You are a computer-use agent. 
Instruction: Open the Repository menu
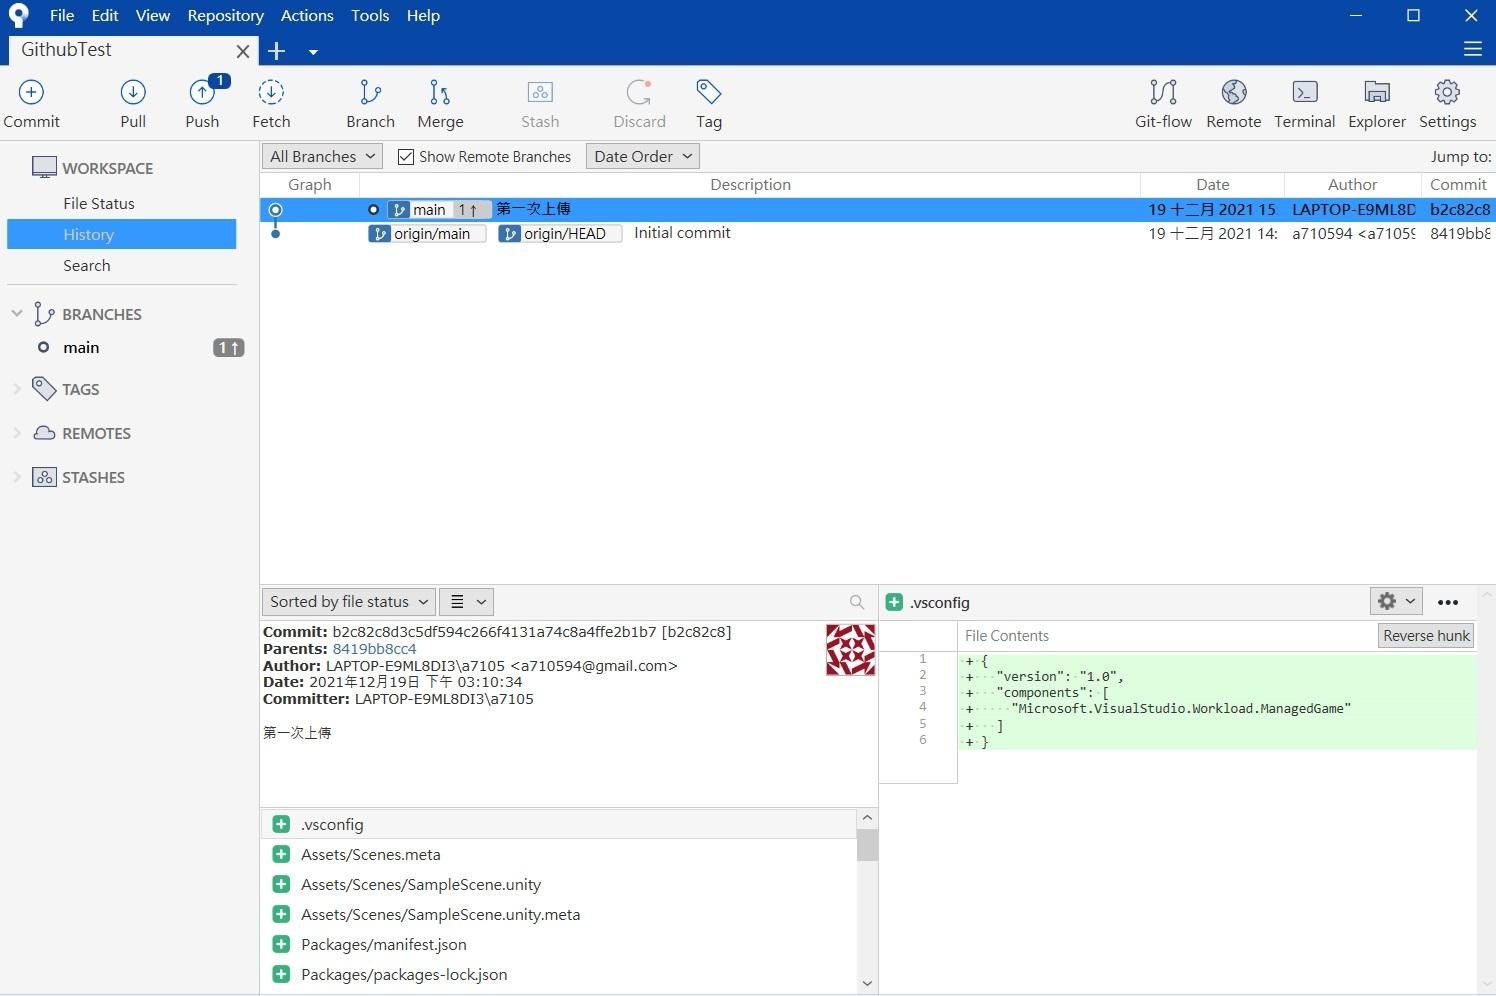226,16
